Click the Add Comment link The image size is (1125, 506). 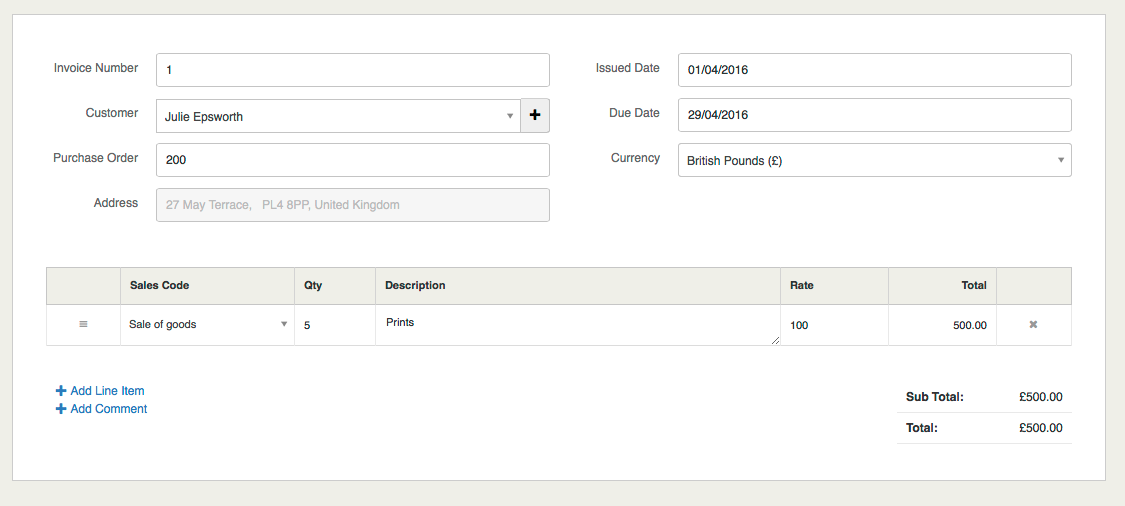click(109, 409)
